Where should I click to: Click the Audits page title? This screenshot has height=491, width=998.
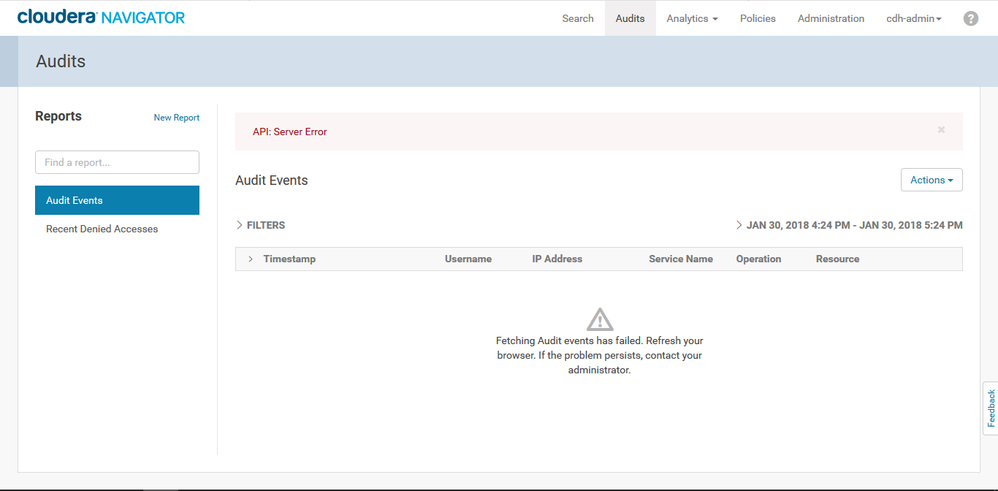pyautogui.click(x=60, y=61)
